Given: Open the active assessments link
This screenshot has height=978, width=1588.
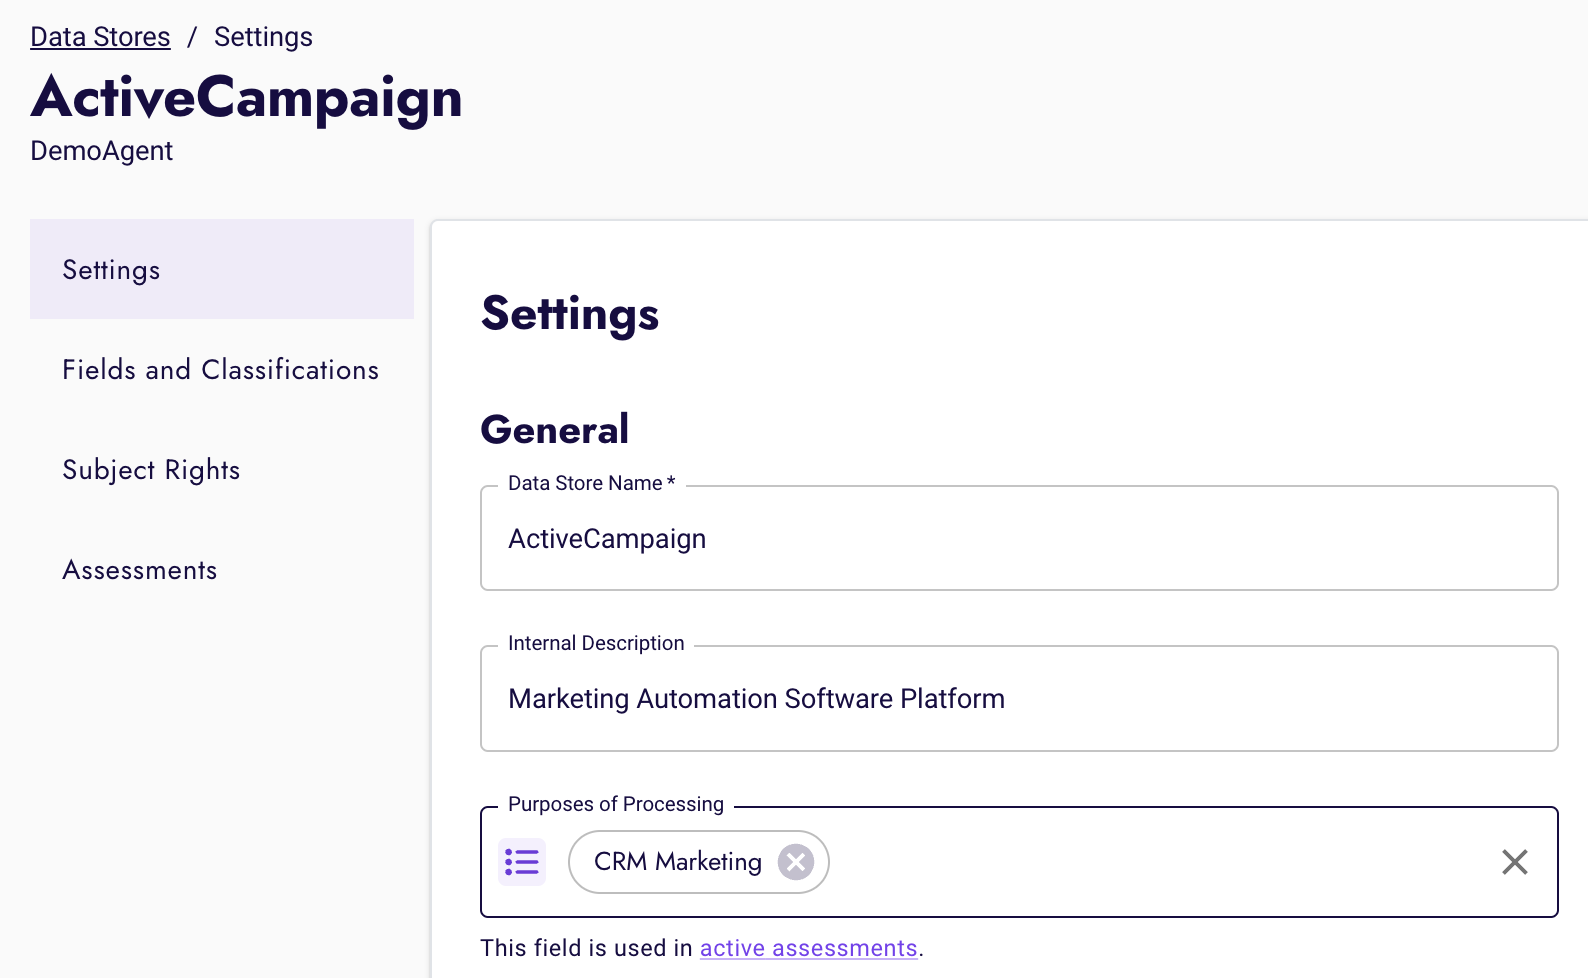Looking at the screenshot, I should click(x=808, y=948).
